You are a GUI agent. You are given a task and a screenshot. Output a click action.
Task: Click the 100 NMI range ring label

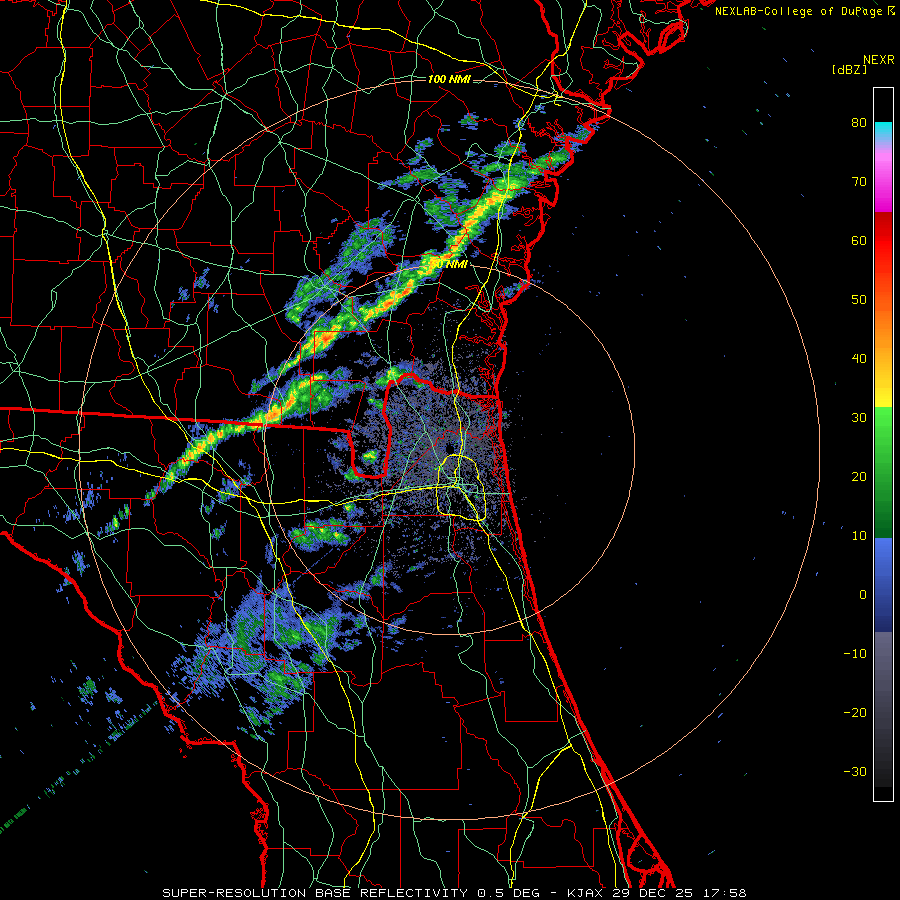tap(449, 79)
